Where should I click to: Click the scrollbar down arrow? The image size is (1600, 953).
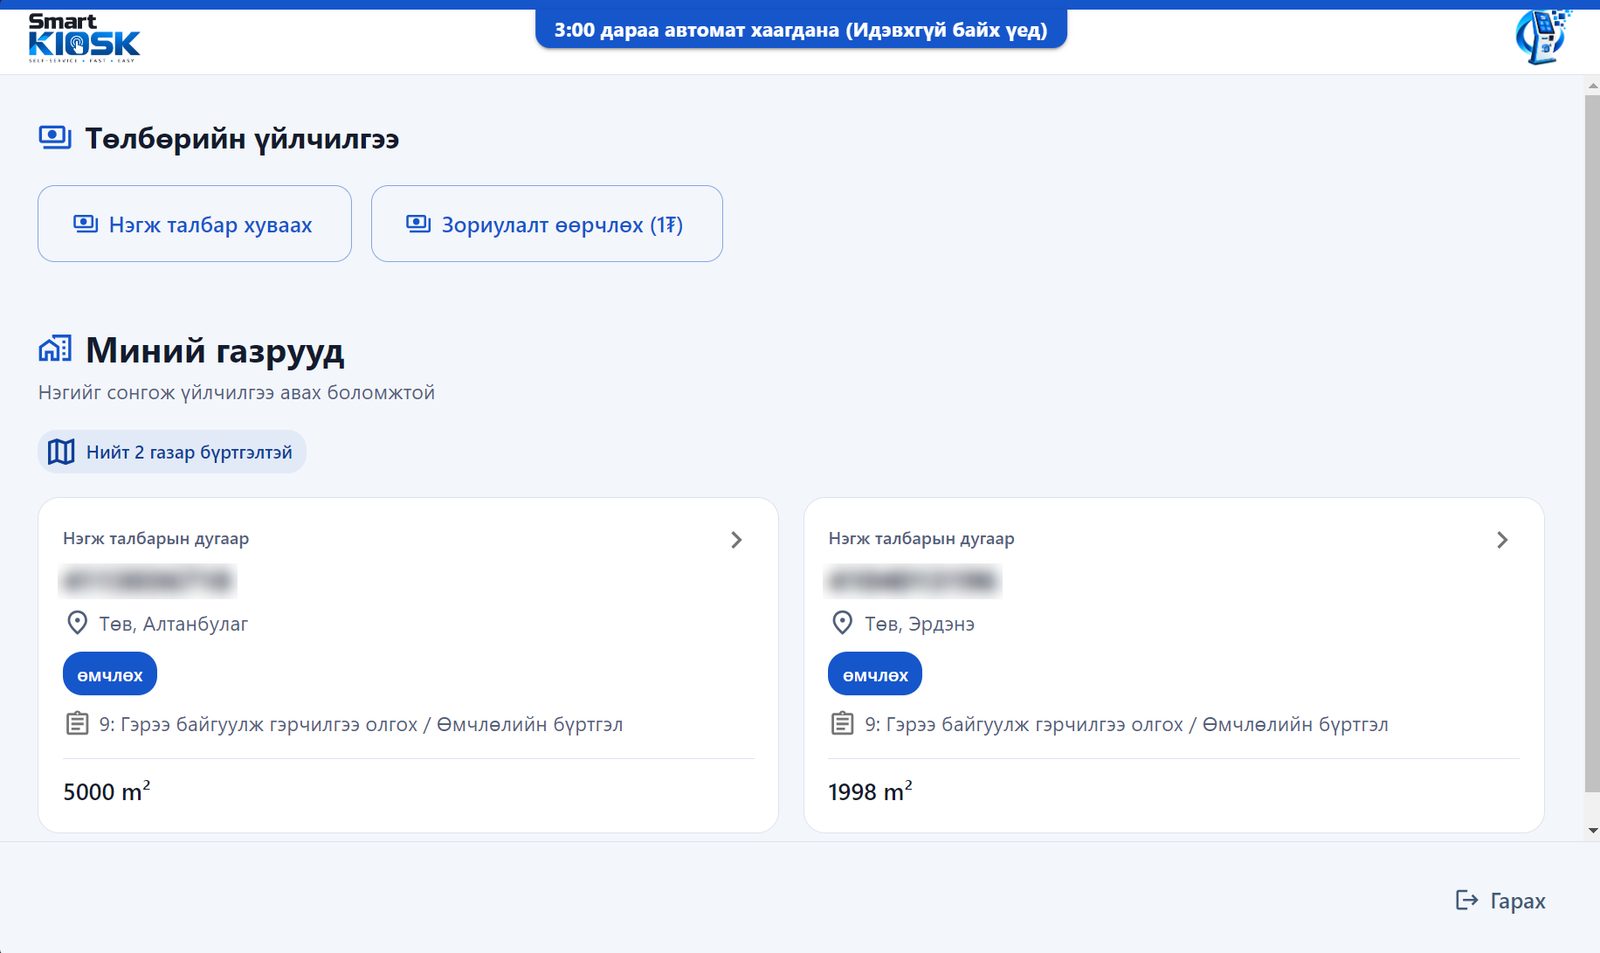click(x=1592, y=831)
